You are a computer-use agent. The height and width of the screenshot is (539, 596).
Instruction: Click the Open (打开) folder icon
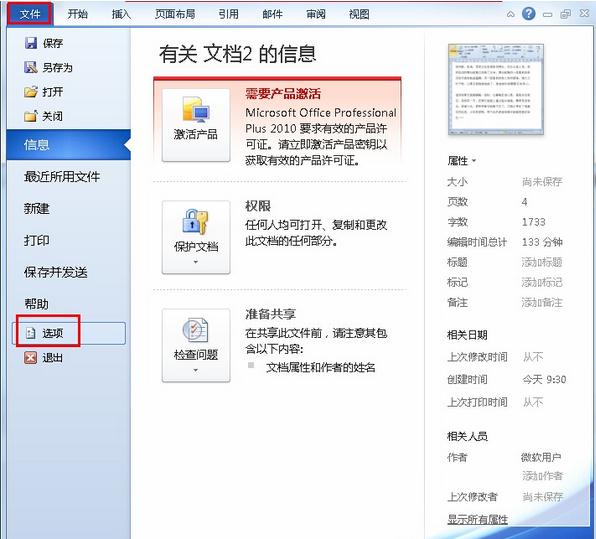click(x=31, y=92)
